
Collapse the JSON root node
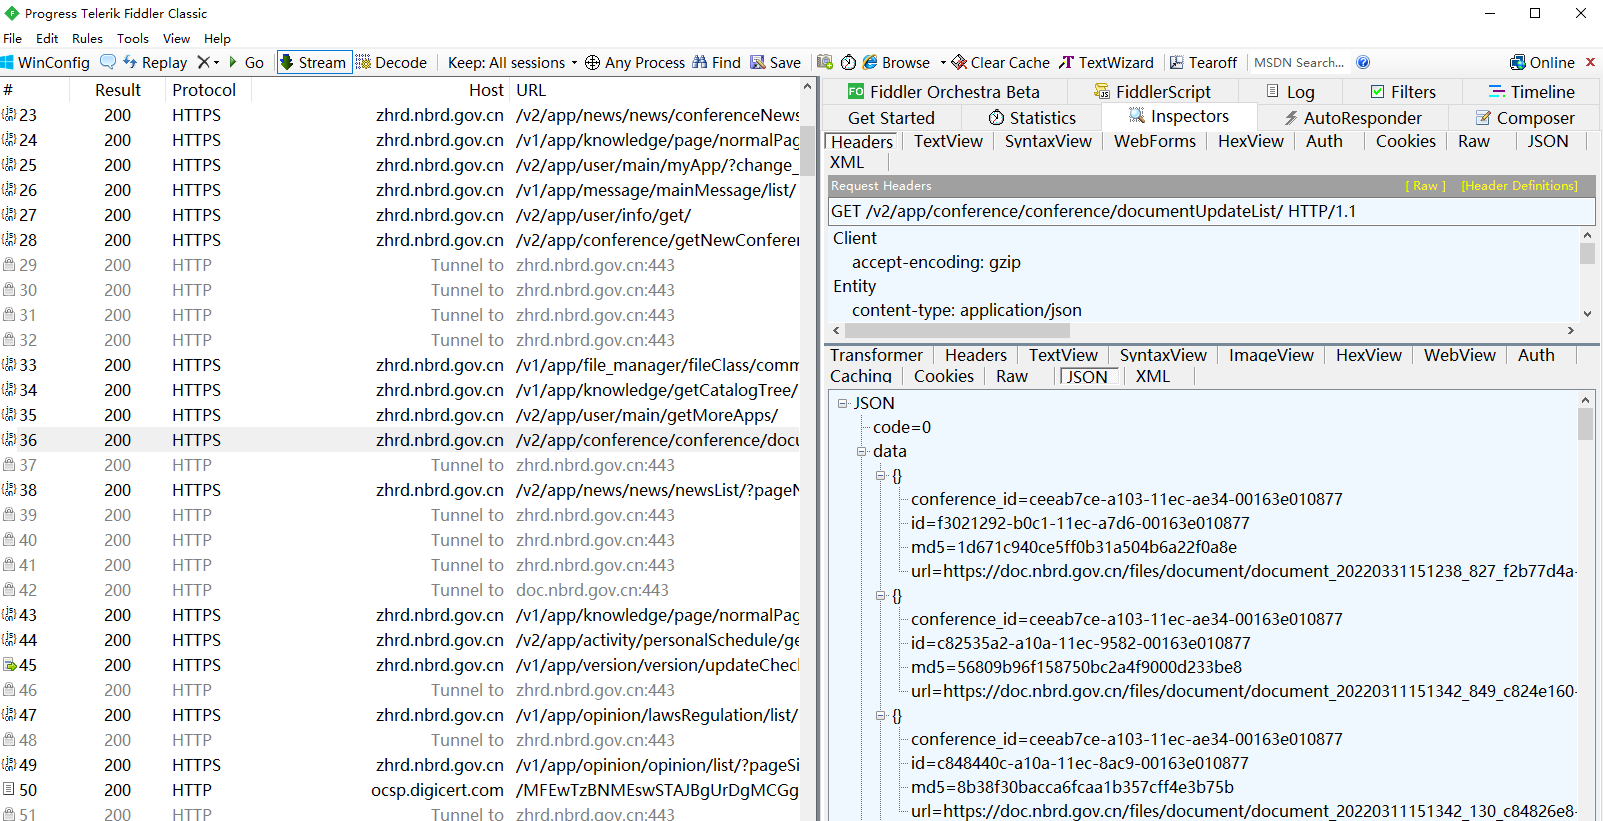[843, 403]
